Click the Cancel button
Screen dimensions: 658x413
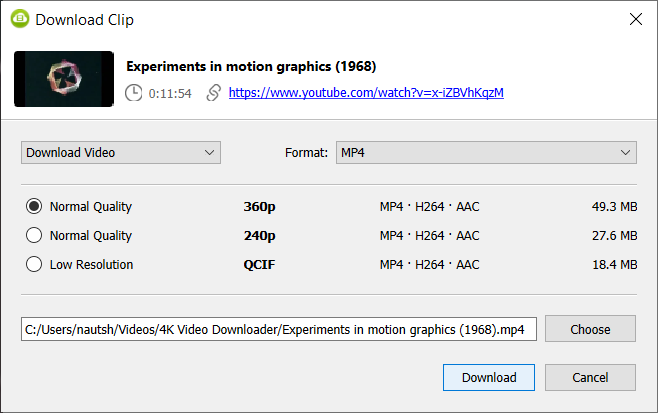pyautogui.click(x=590, y=377)
